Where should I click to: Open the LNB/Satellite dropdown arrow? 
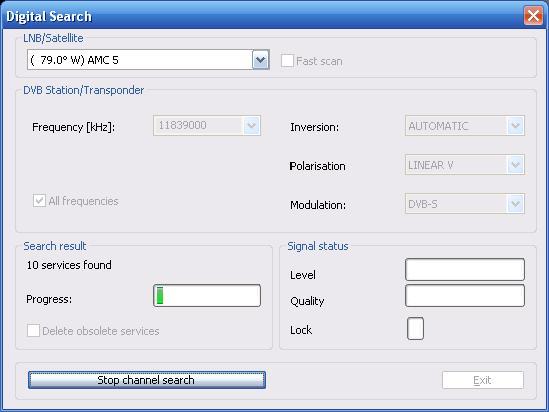tap(260, 60)
